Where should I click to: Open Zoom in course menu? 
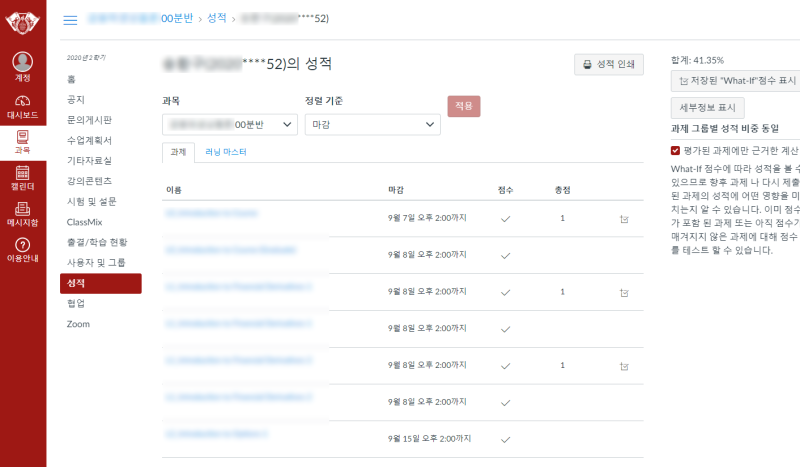click(78, 324)
